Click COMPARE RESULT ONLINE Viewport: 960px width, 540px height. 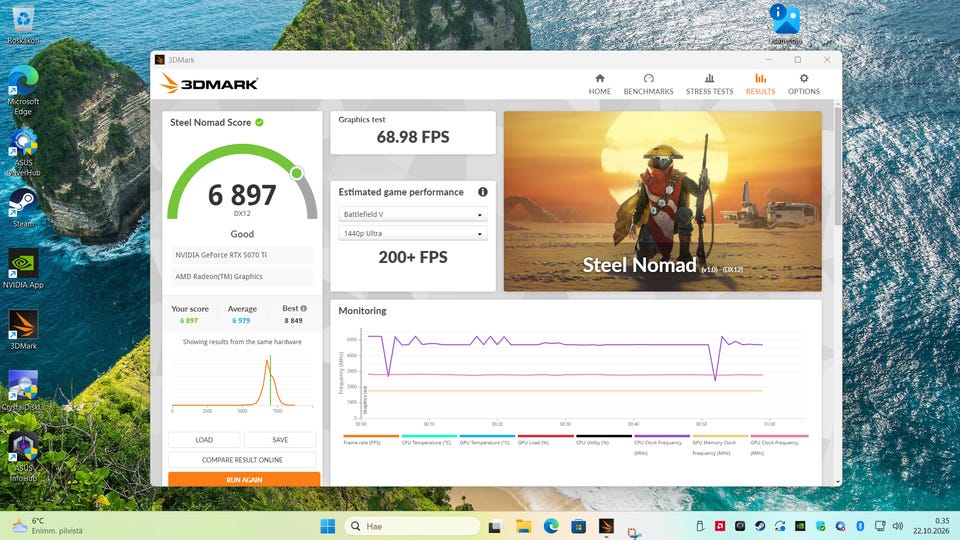(242, 460)
